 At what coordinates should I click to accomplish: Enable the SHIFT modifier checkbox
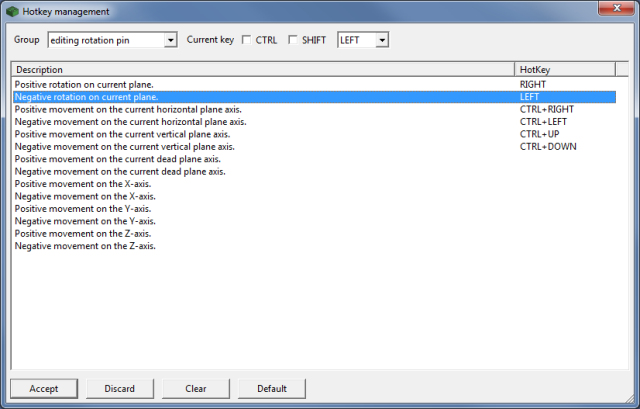(x=293, y=40)
